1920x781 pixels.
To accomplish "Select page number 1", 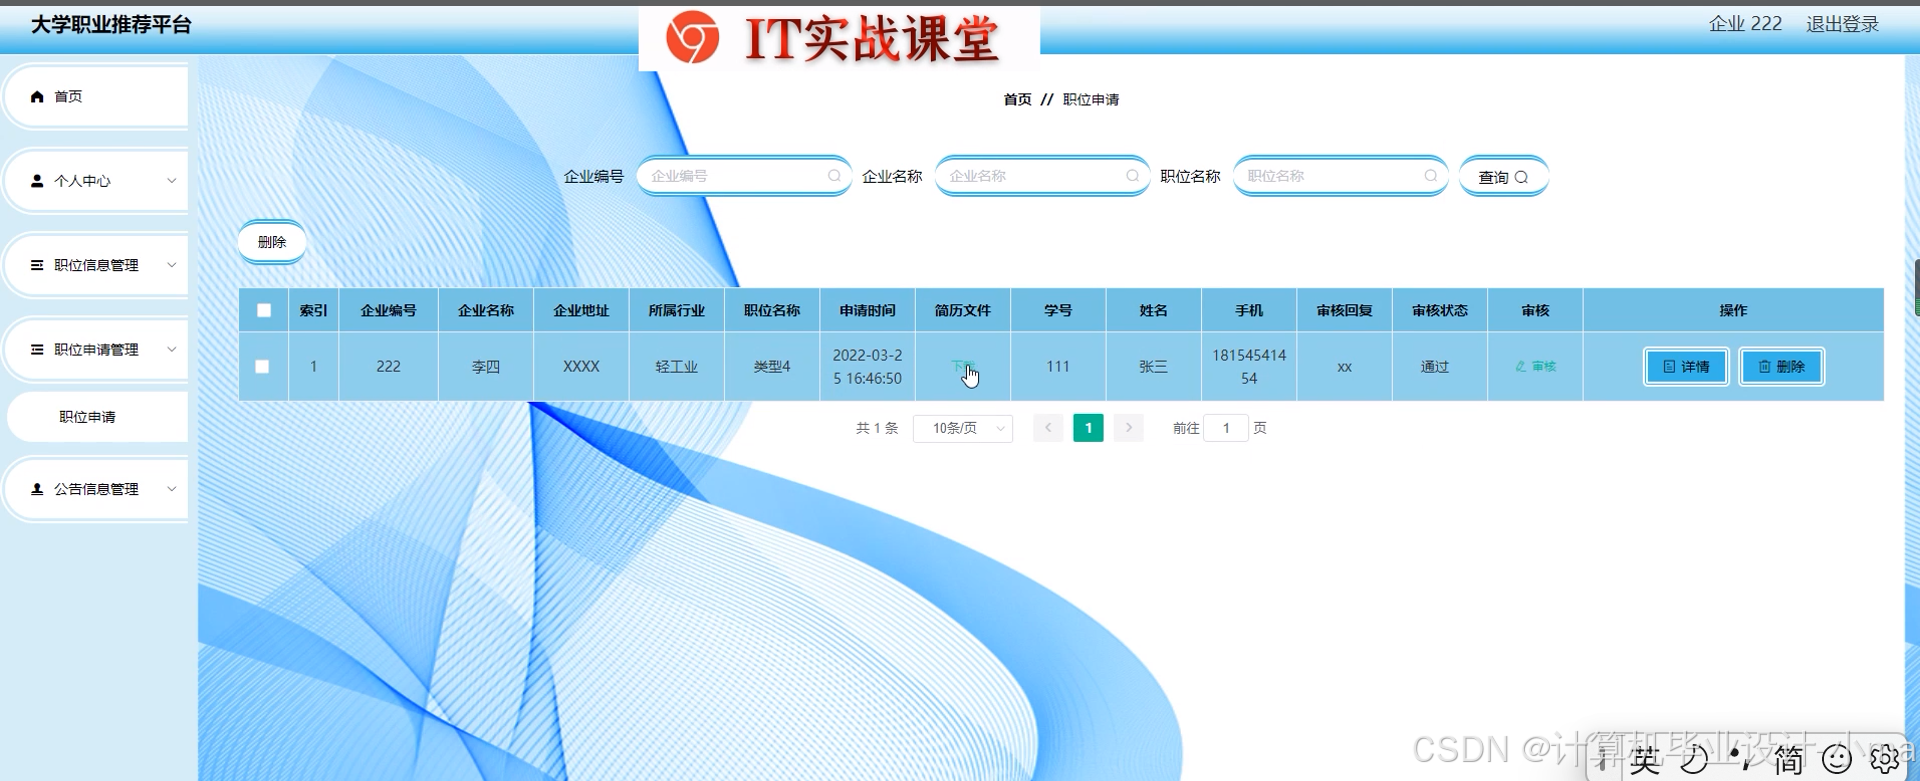I will pos(1088,428).
